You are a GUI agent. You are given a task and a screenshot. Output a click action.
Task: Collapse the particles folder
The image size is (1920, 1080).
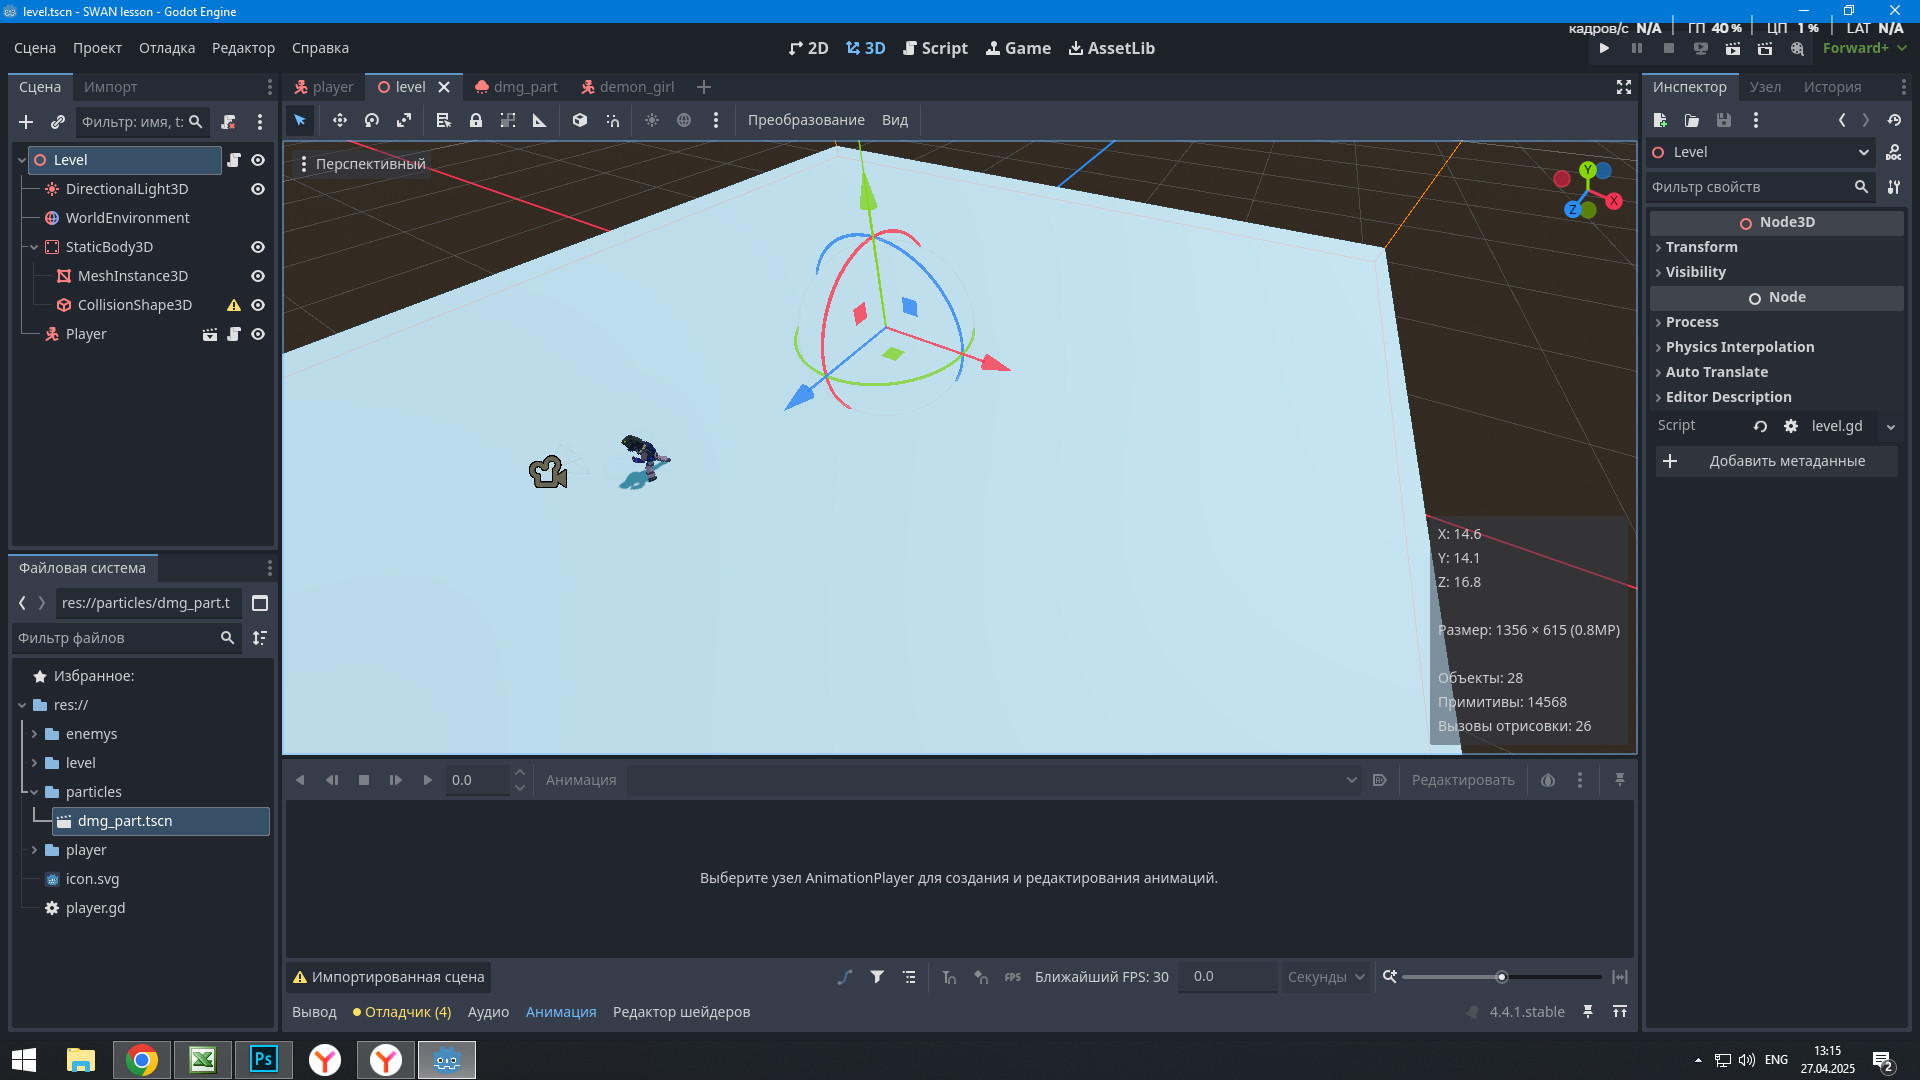(x=34, y=792)
